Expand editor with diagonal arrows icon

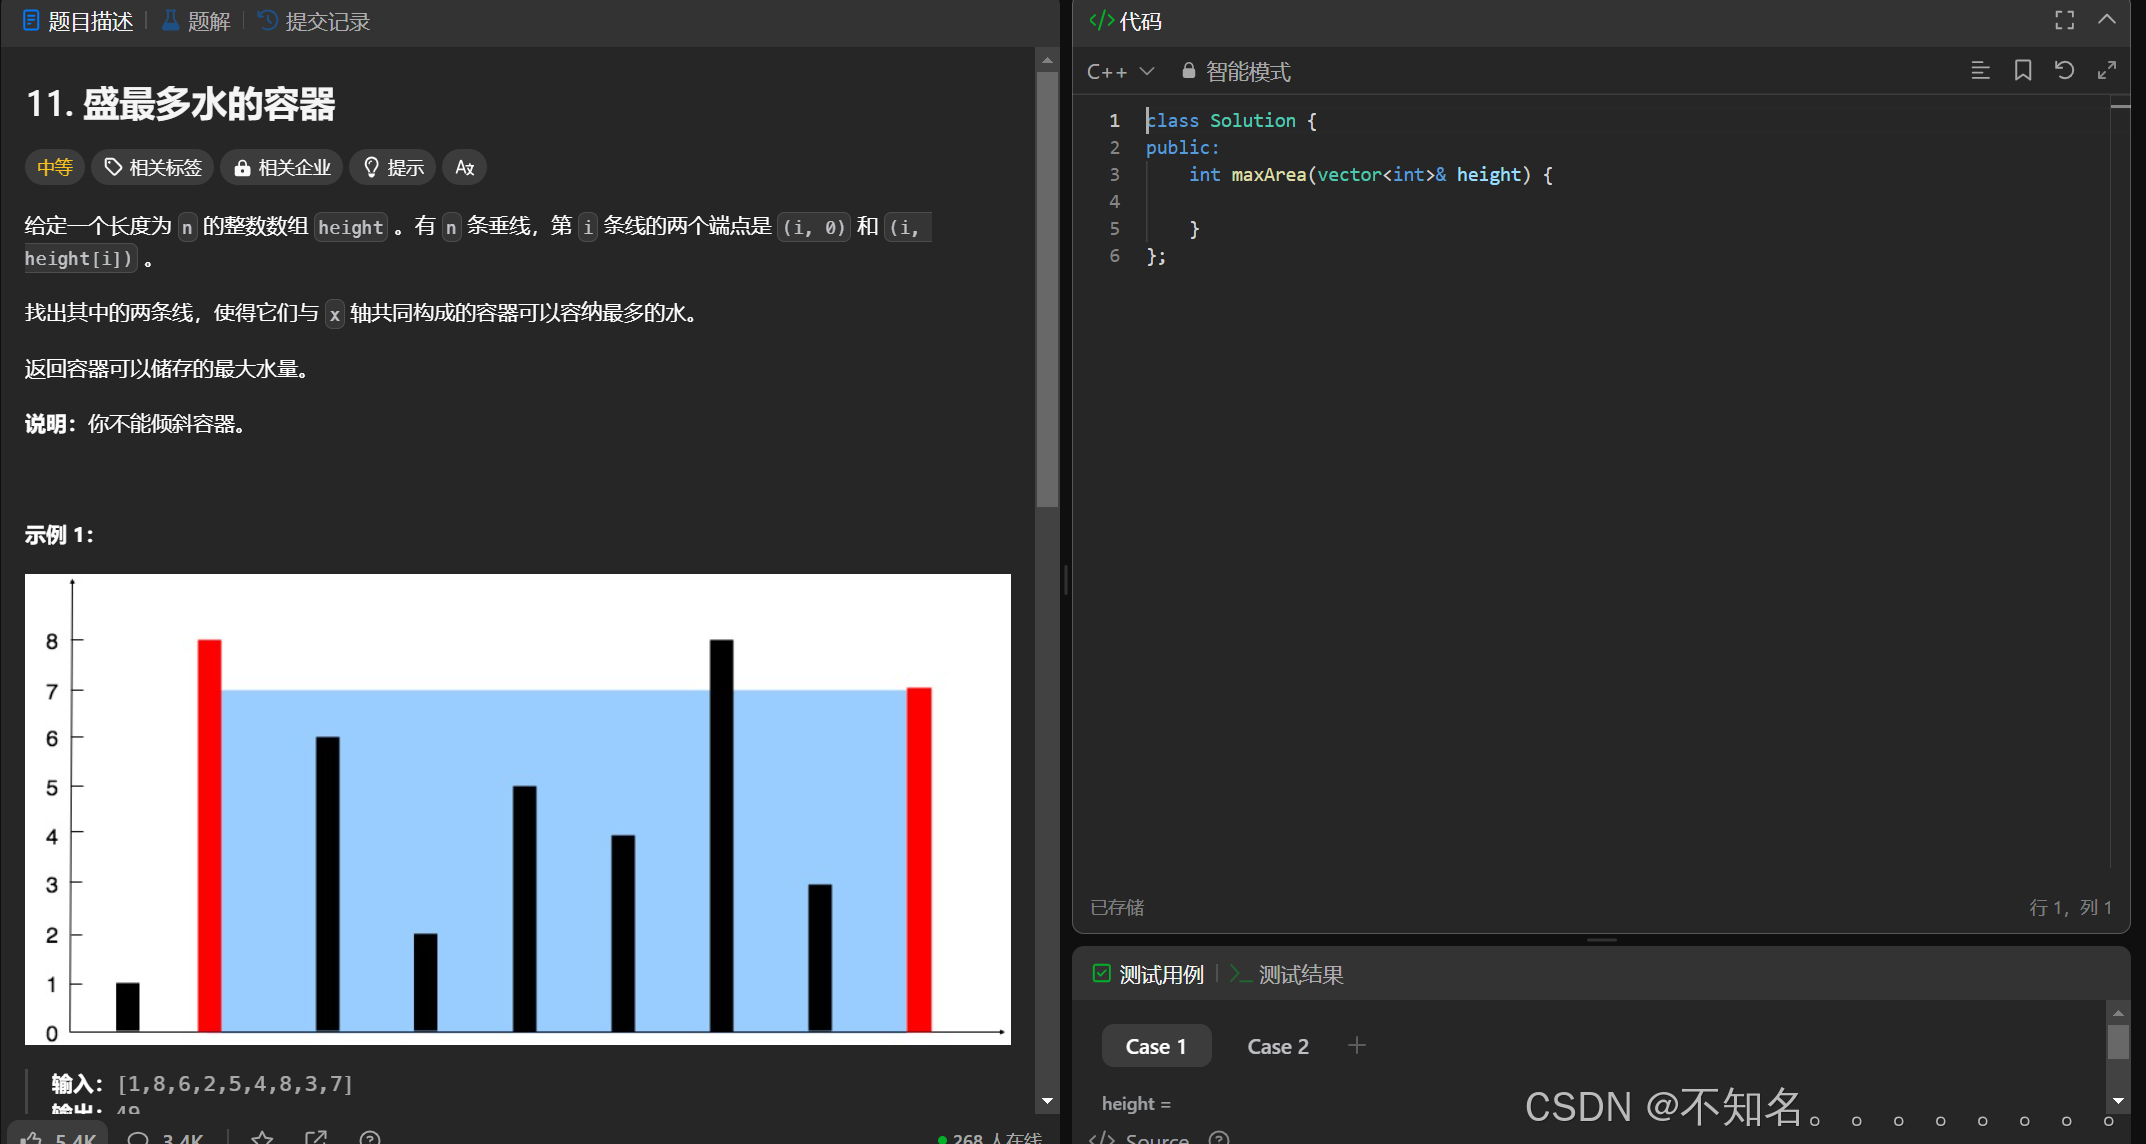pos(2106,70)
